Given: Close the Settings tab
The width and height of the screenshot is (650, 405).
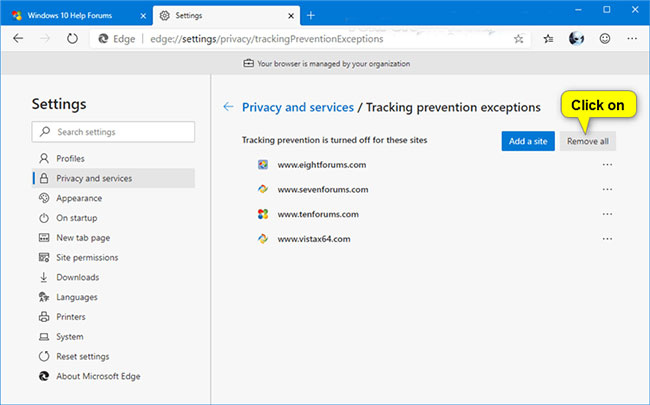Looking at the screenshot, I should [291, 16].
